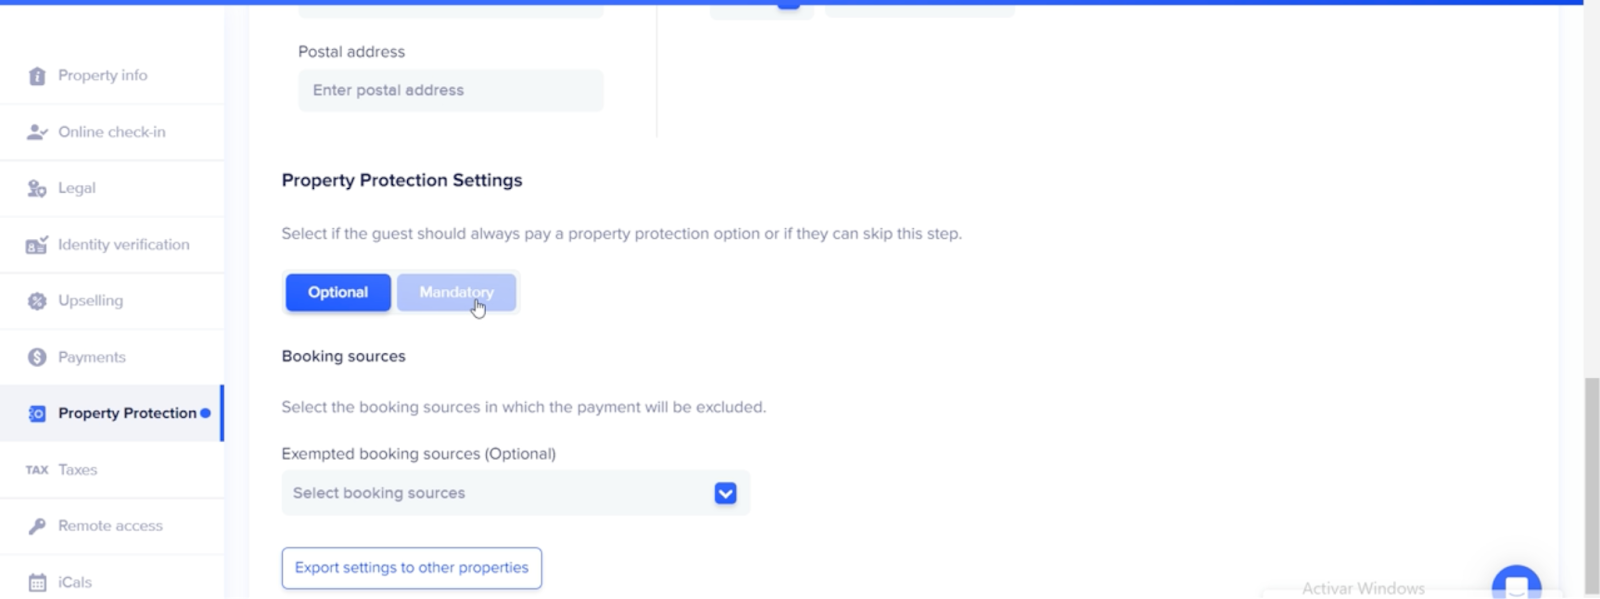
Task: Expand the booking sources dropdown arrow
Action: tap(725, 493)
